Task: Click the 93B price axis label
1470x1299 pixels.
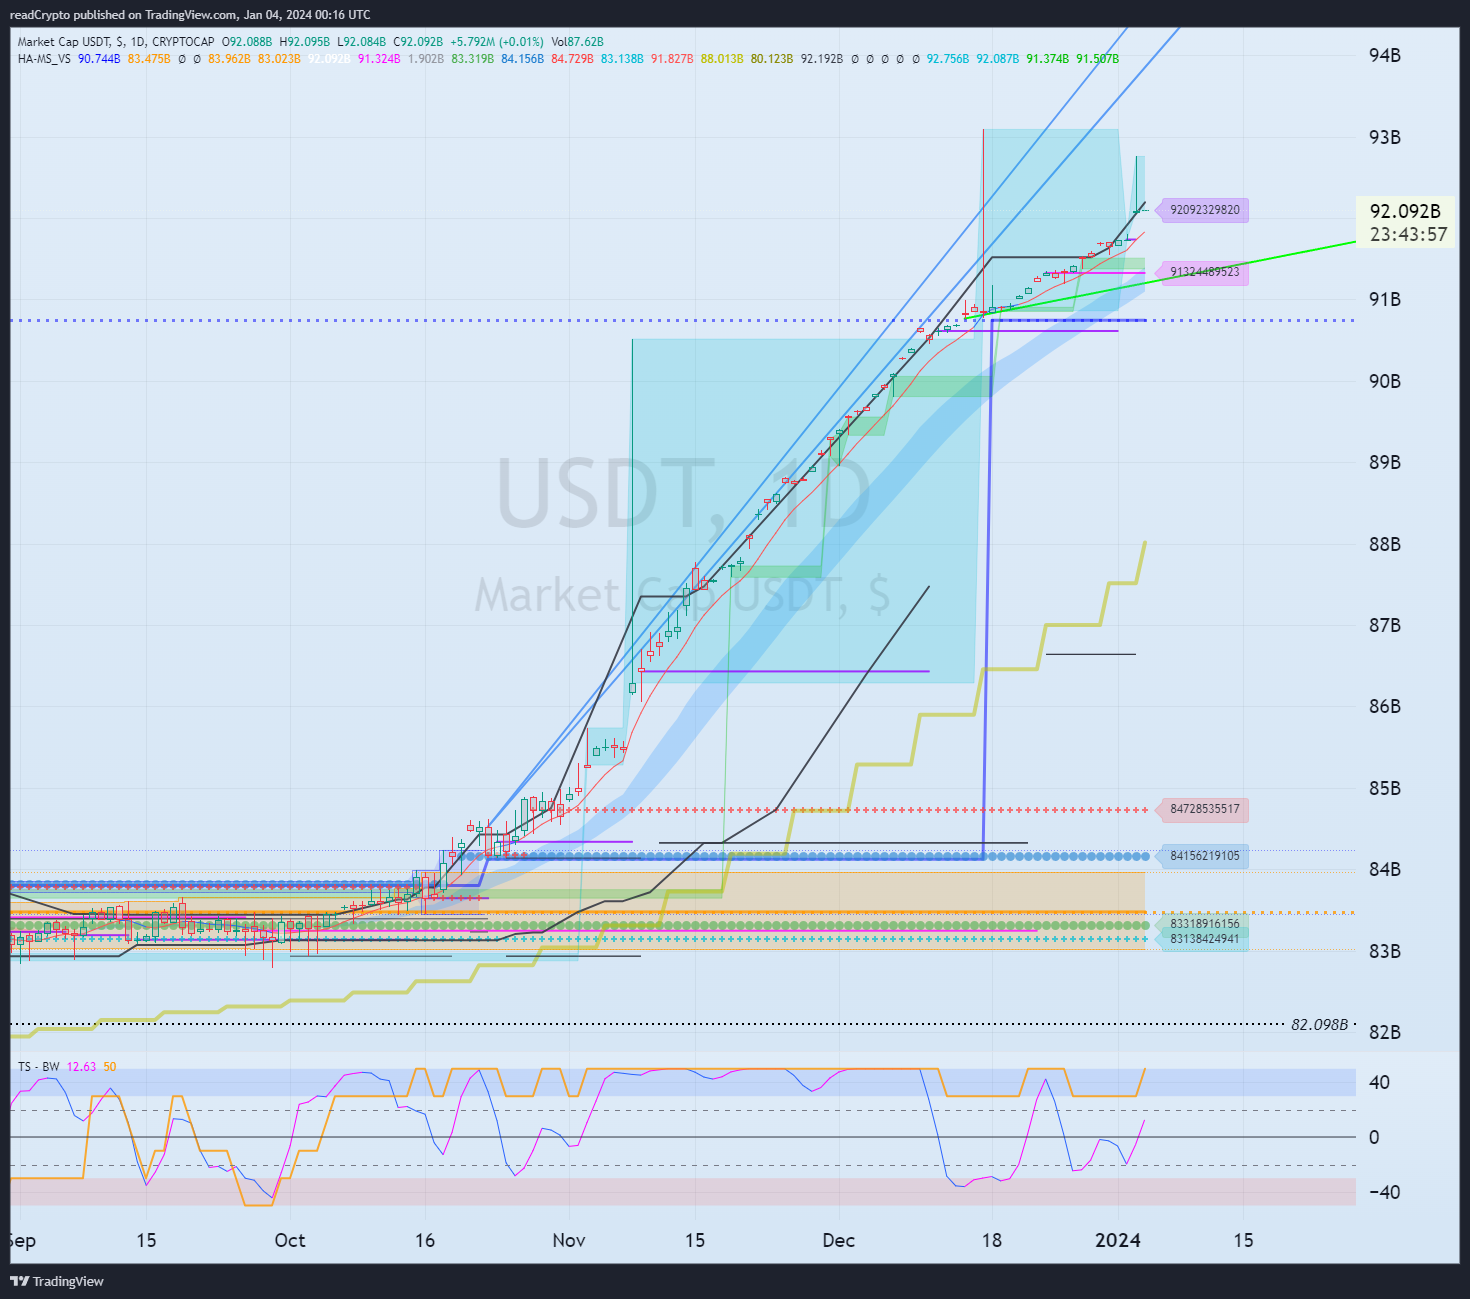Action: pyautogui.click(x=1385, y=137)
